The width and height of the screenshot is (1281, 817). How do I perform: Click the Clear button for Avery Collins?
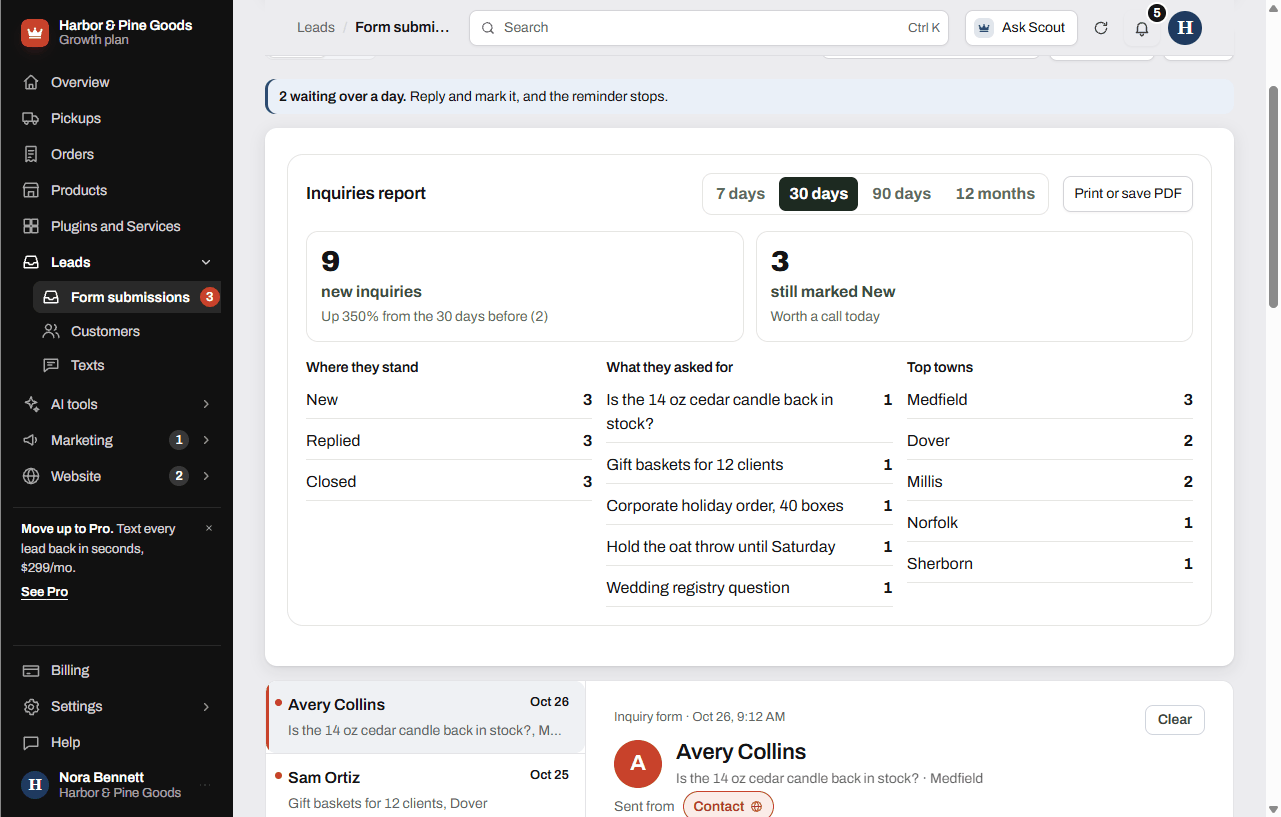click(x=1174, y=720)
